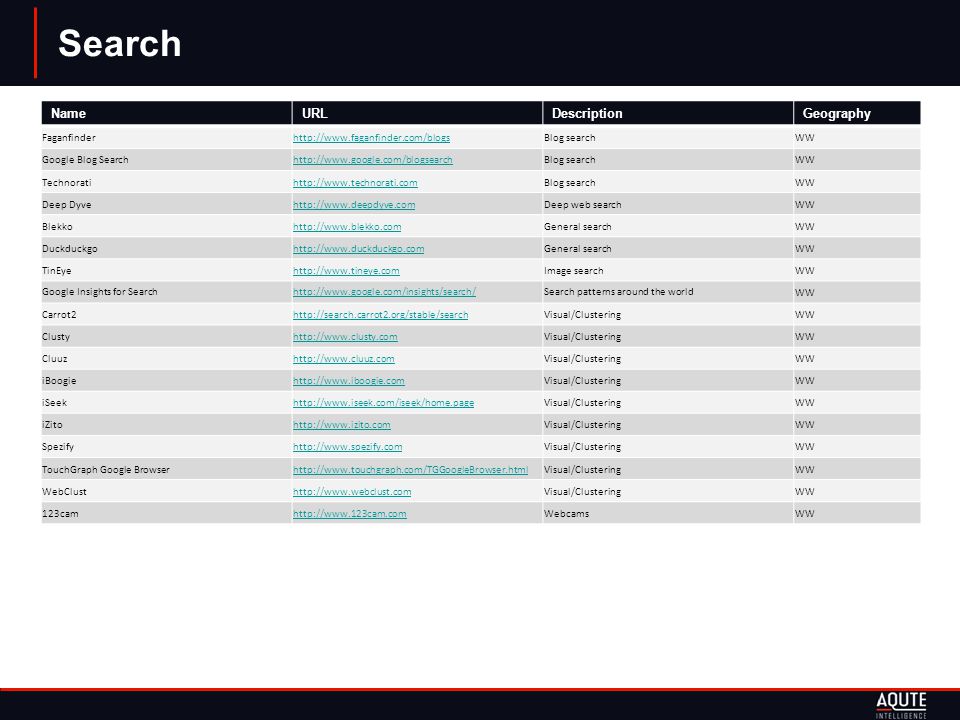Open the search.carrot2.org link
Viewport: 960px width, 720px height.
click(x=380, y=315)
